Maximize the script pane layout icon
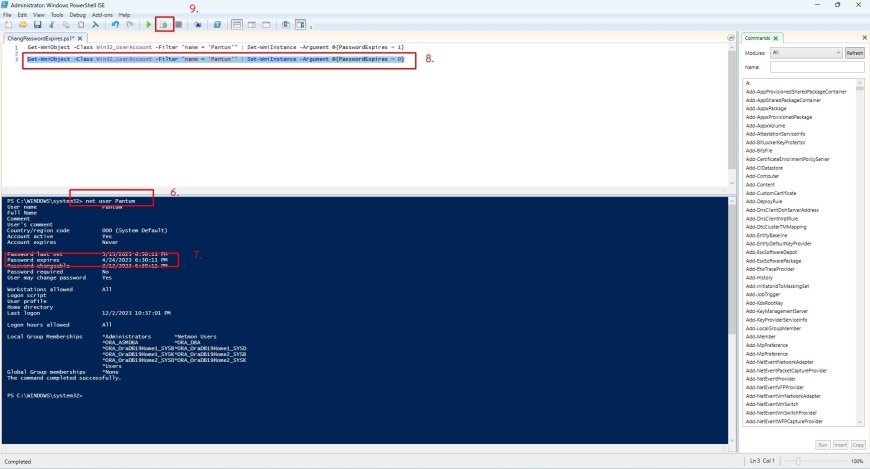 pyautogui.click(x=266, y=24)
